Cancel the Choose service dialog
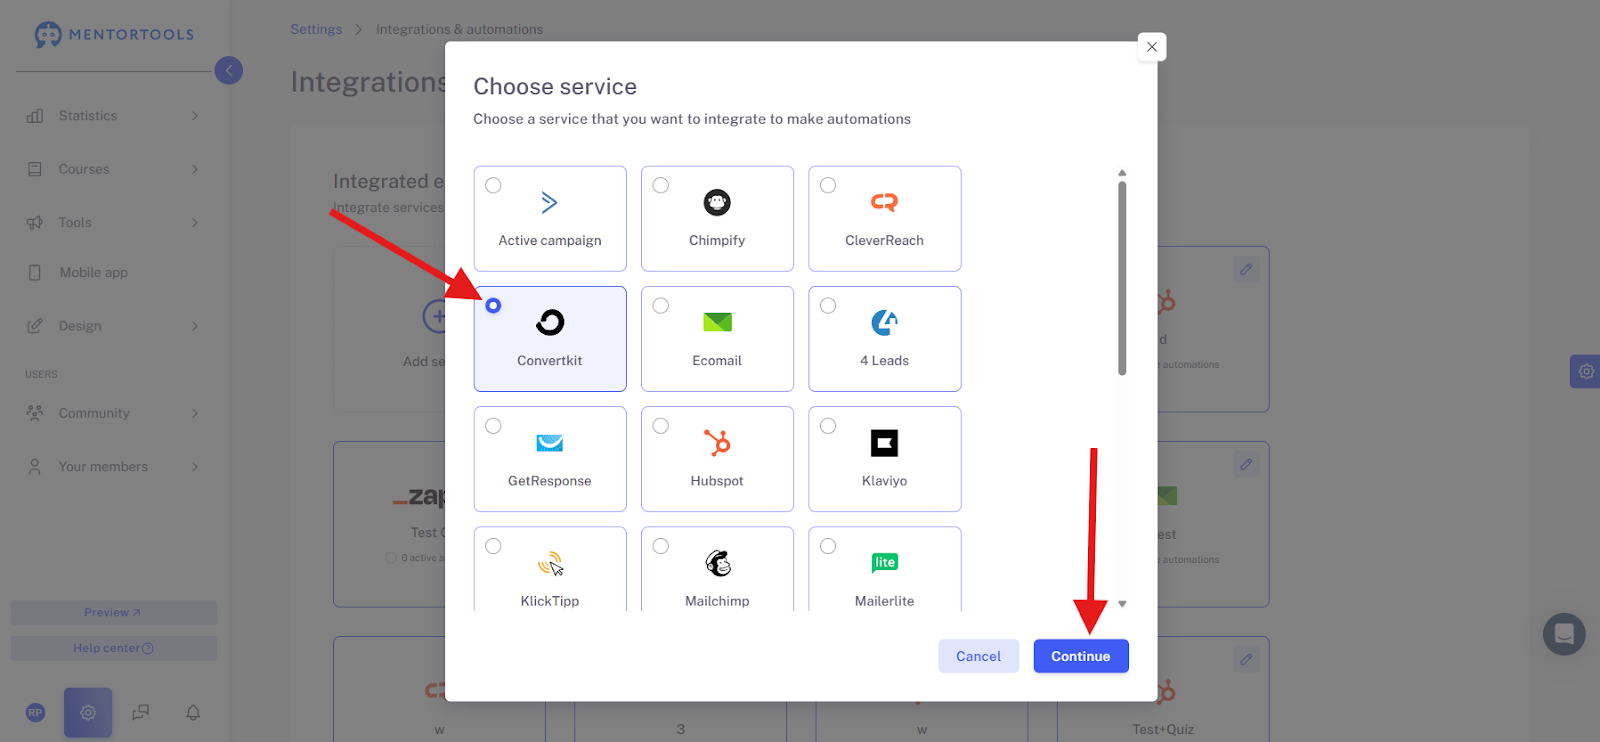The height and width of the screenshot is (742, 1600). click(x=978, y=656)
